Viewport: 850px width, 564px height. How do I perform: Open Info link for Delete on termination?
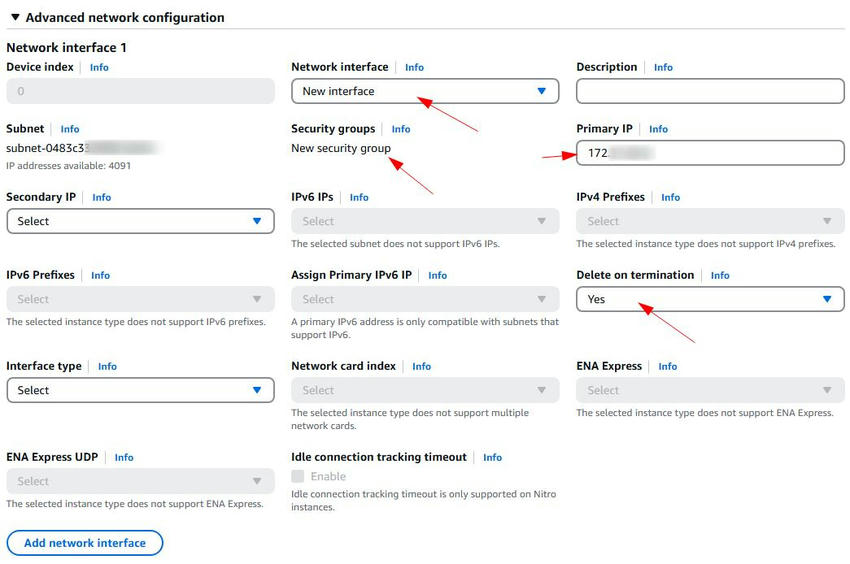(x=720, y=275)
